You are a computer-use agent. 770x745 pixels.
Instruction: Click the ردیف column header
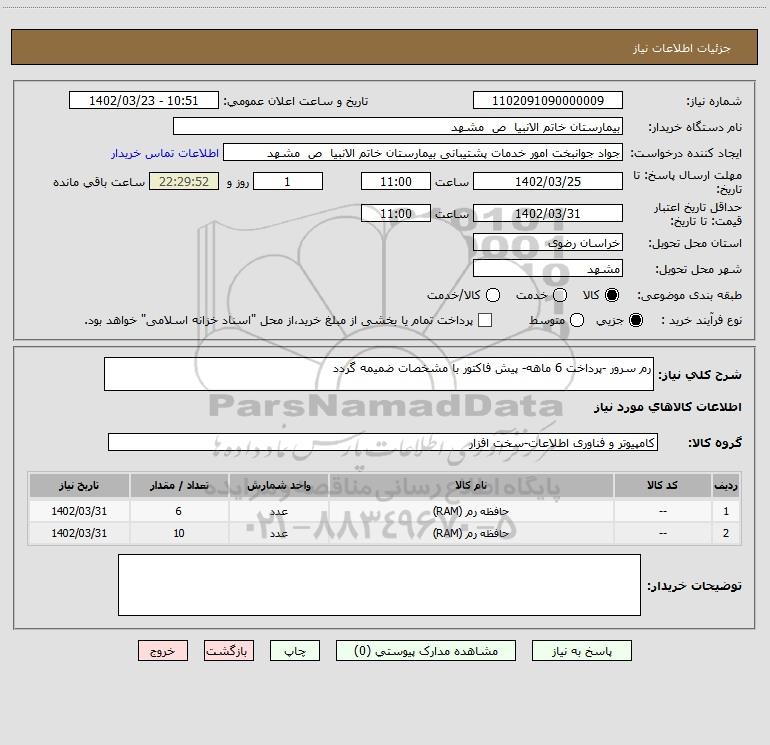tap(726, 486)
